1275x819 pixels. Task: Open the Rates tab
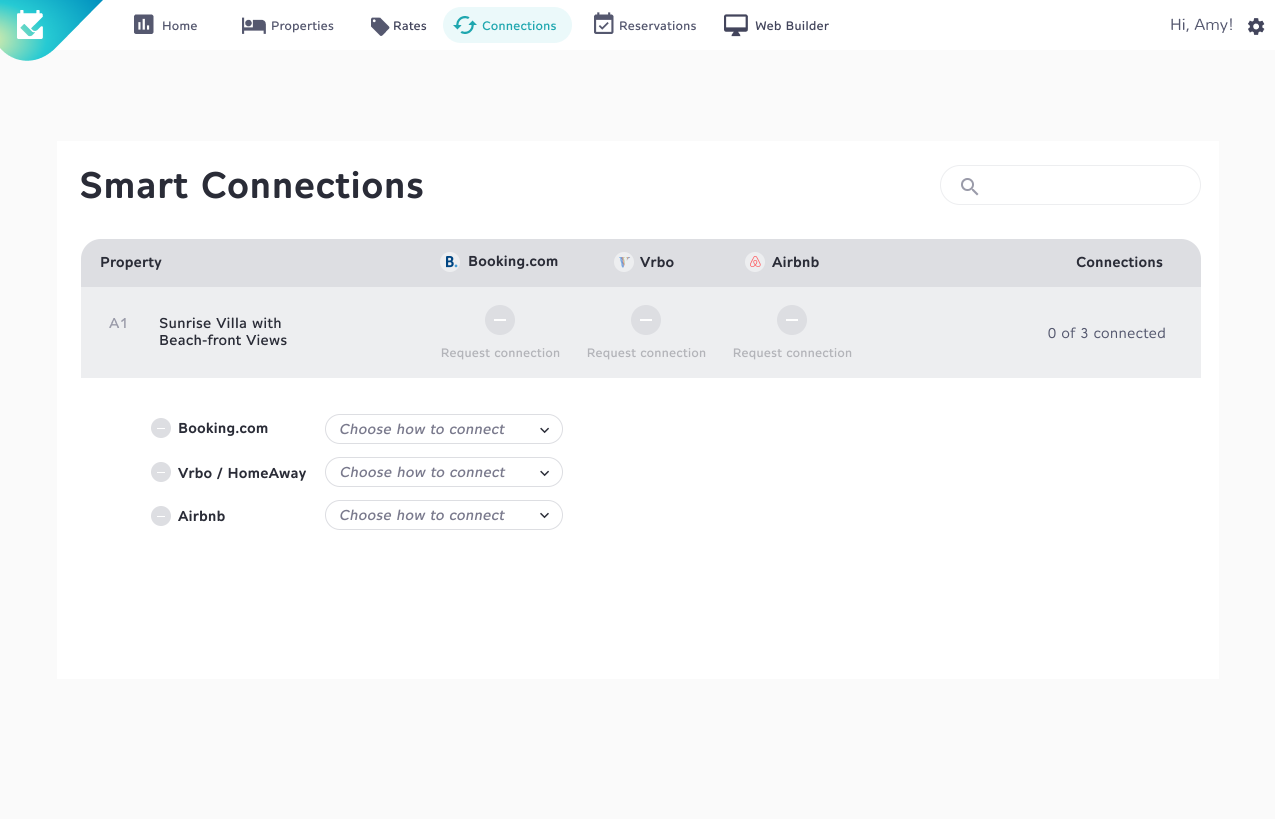[399, 25]
